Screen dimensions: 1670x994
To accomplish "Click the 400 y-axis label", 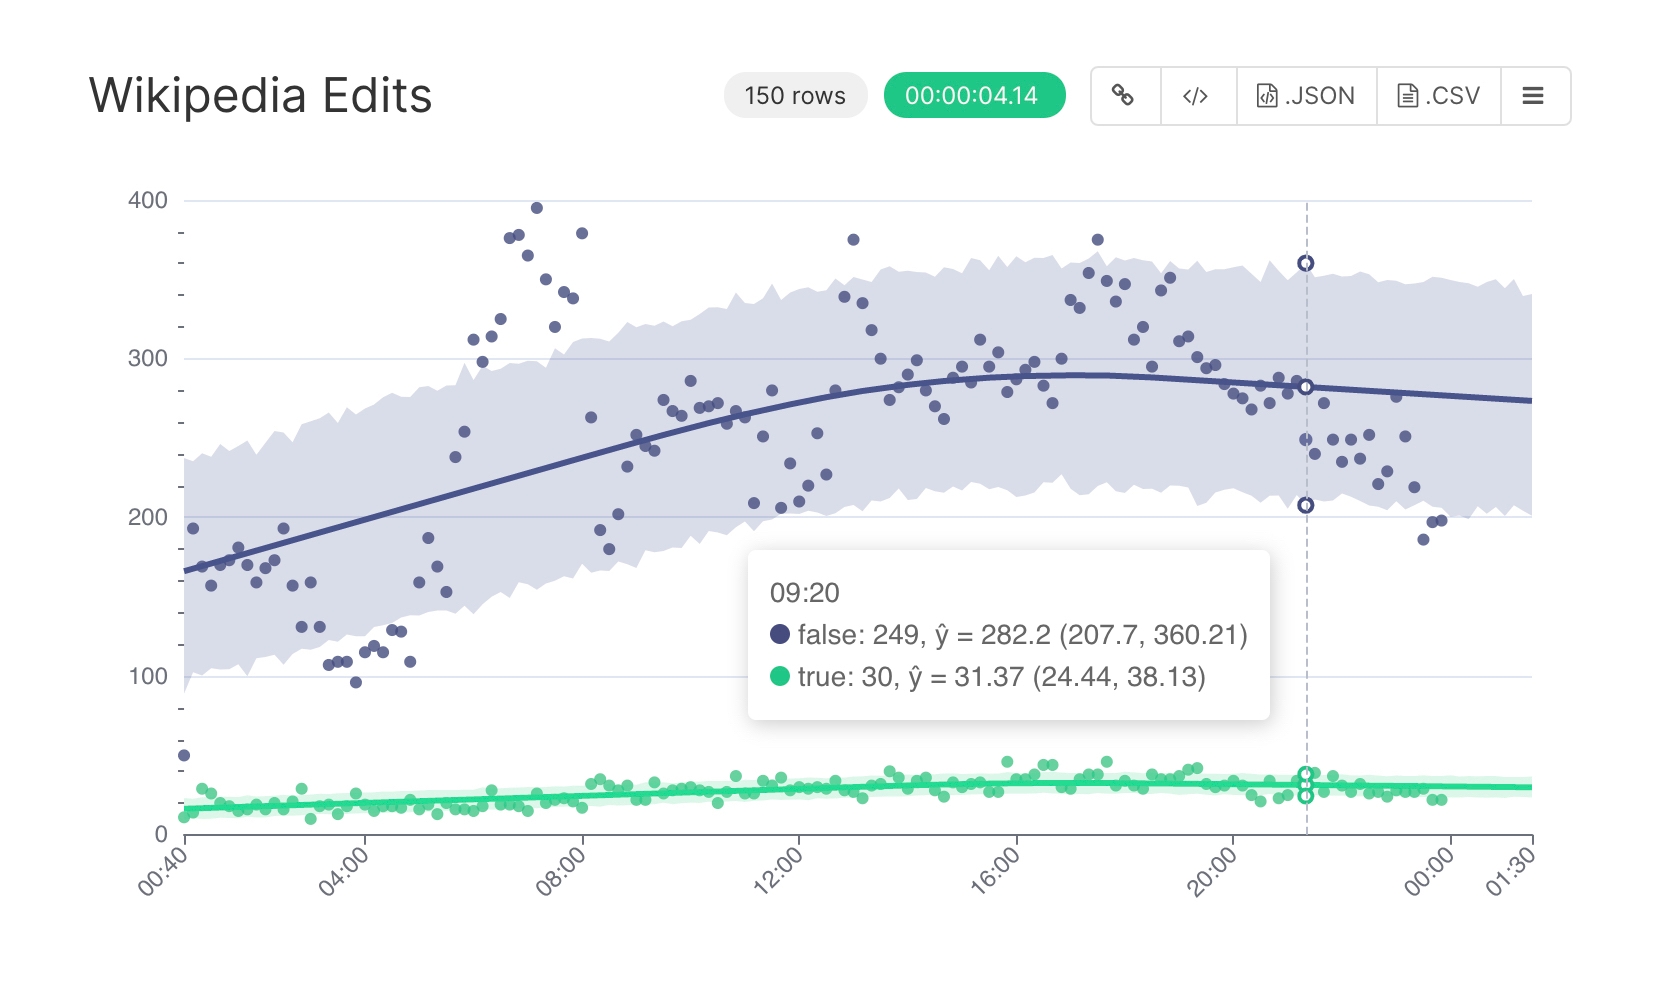I will pyautogui.click(x=148, y=200).
